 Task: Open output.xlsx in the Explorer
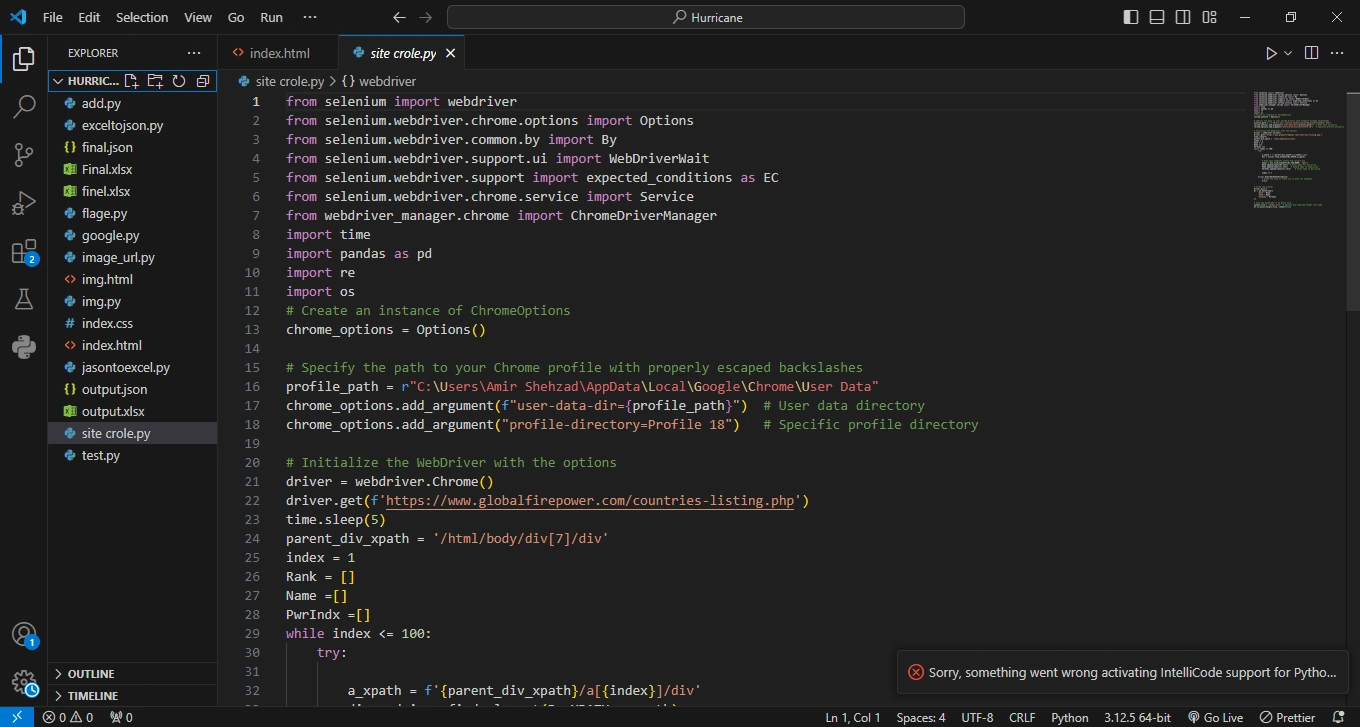tap(113, 411)
